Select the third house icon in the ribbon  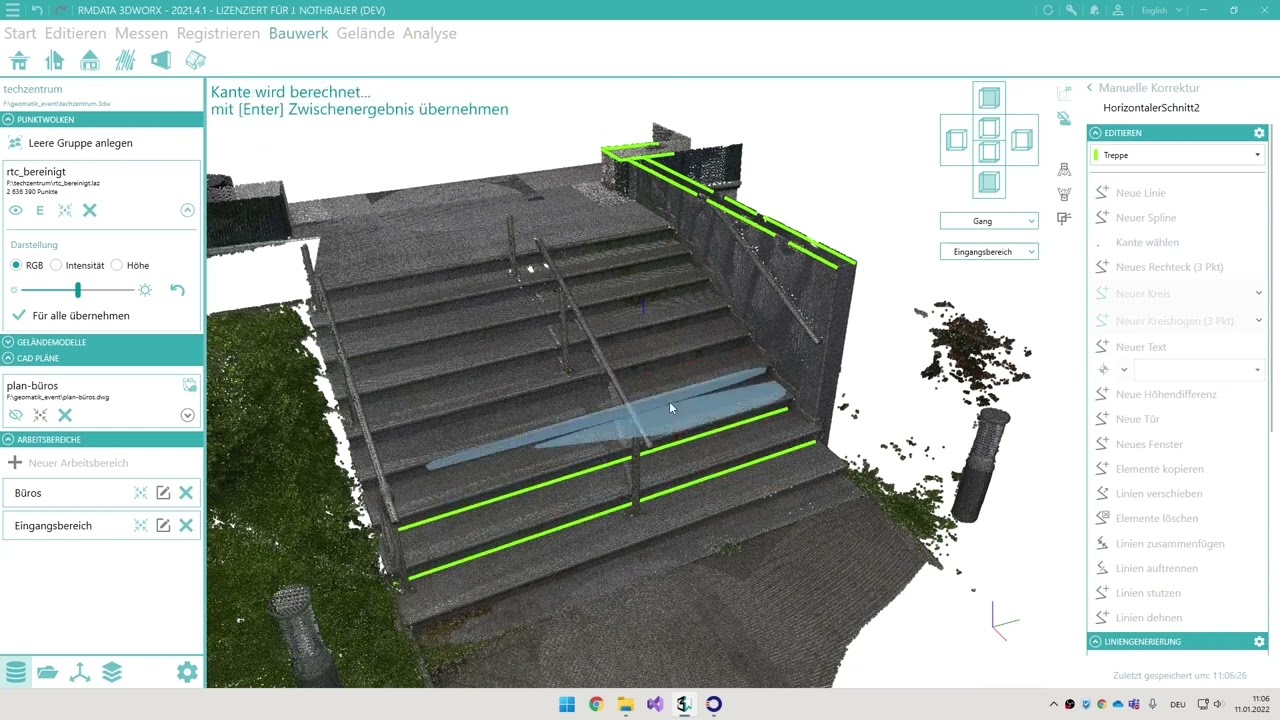coord(90,61)
